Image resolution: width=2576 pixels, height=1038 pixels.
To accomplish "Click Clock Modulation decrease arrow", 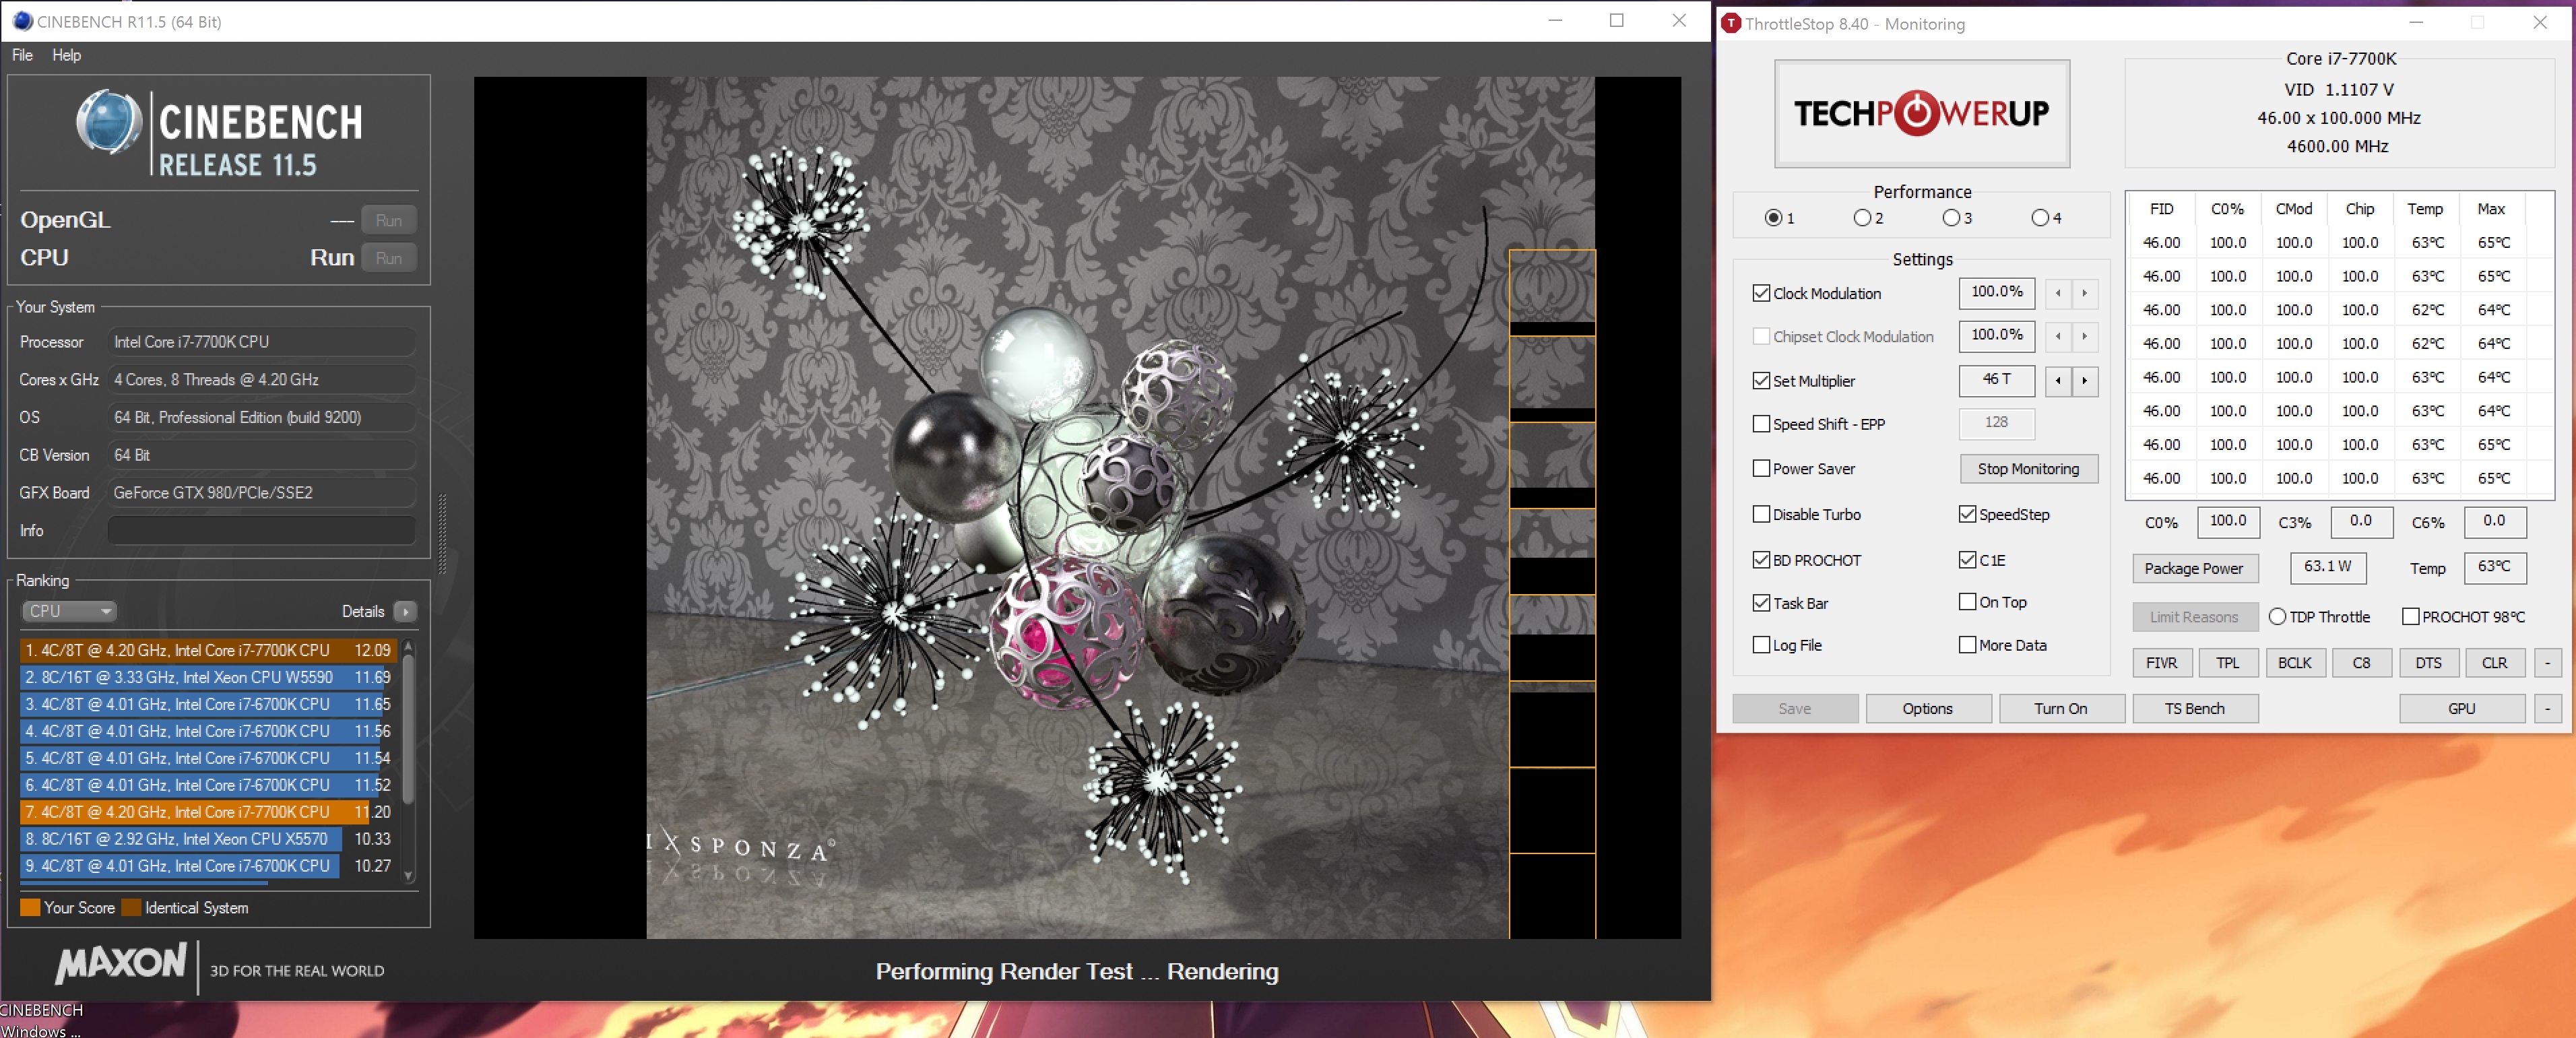I will 2057,293.
